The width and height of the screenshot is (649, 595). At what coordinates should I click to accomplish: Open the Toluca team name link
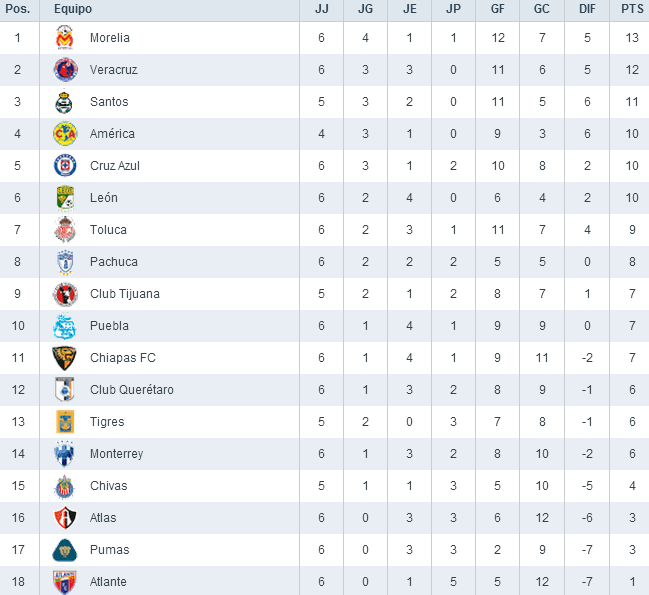108,230
